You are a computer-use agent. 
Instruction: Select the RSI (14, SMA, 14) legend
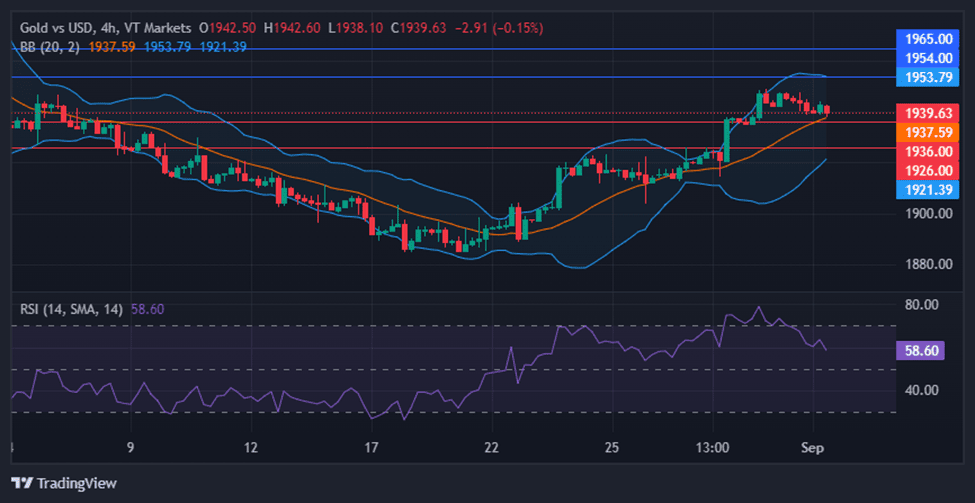coord(70,310)
